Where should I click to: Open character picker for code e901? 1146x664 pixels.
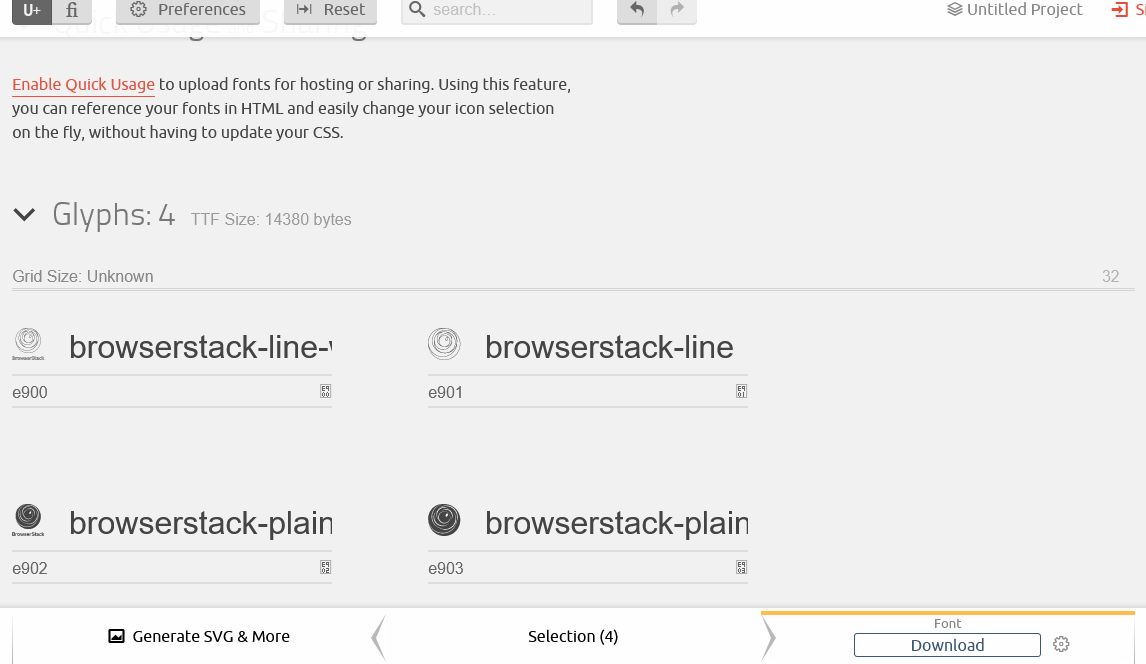pos(741,392)
